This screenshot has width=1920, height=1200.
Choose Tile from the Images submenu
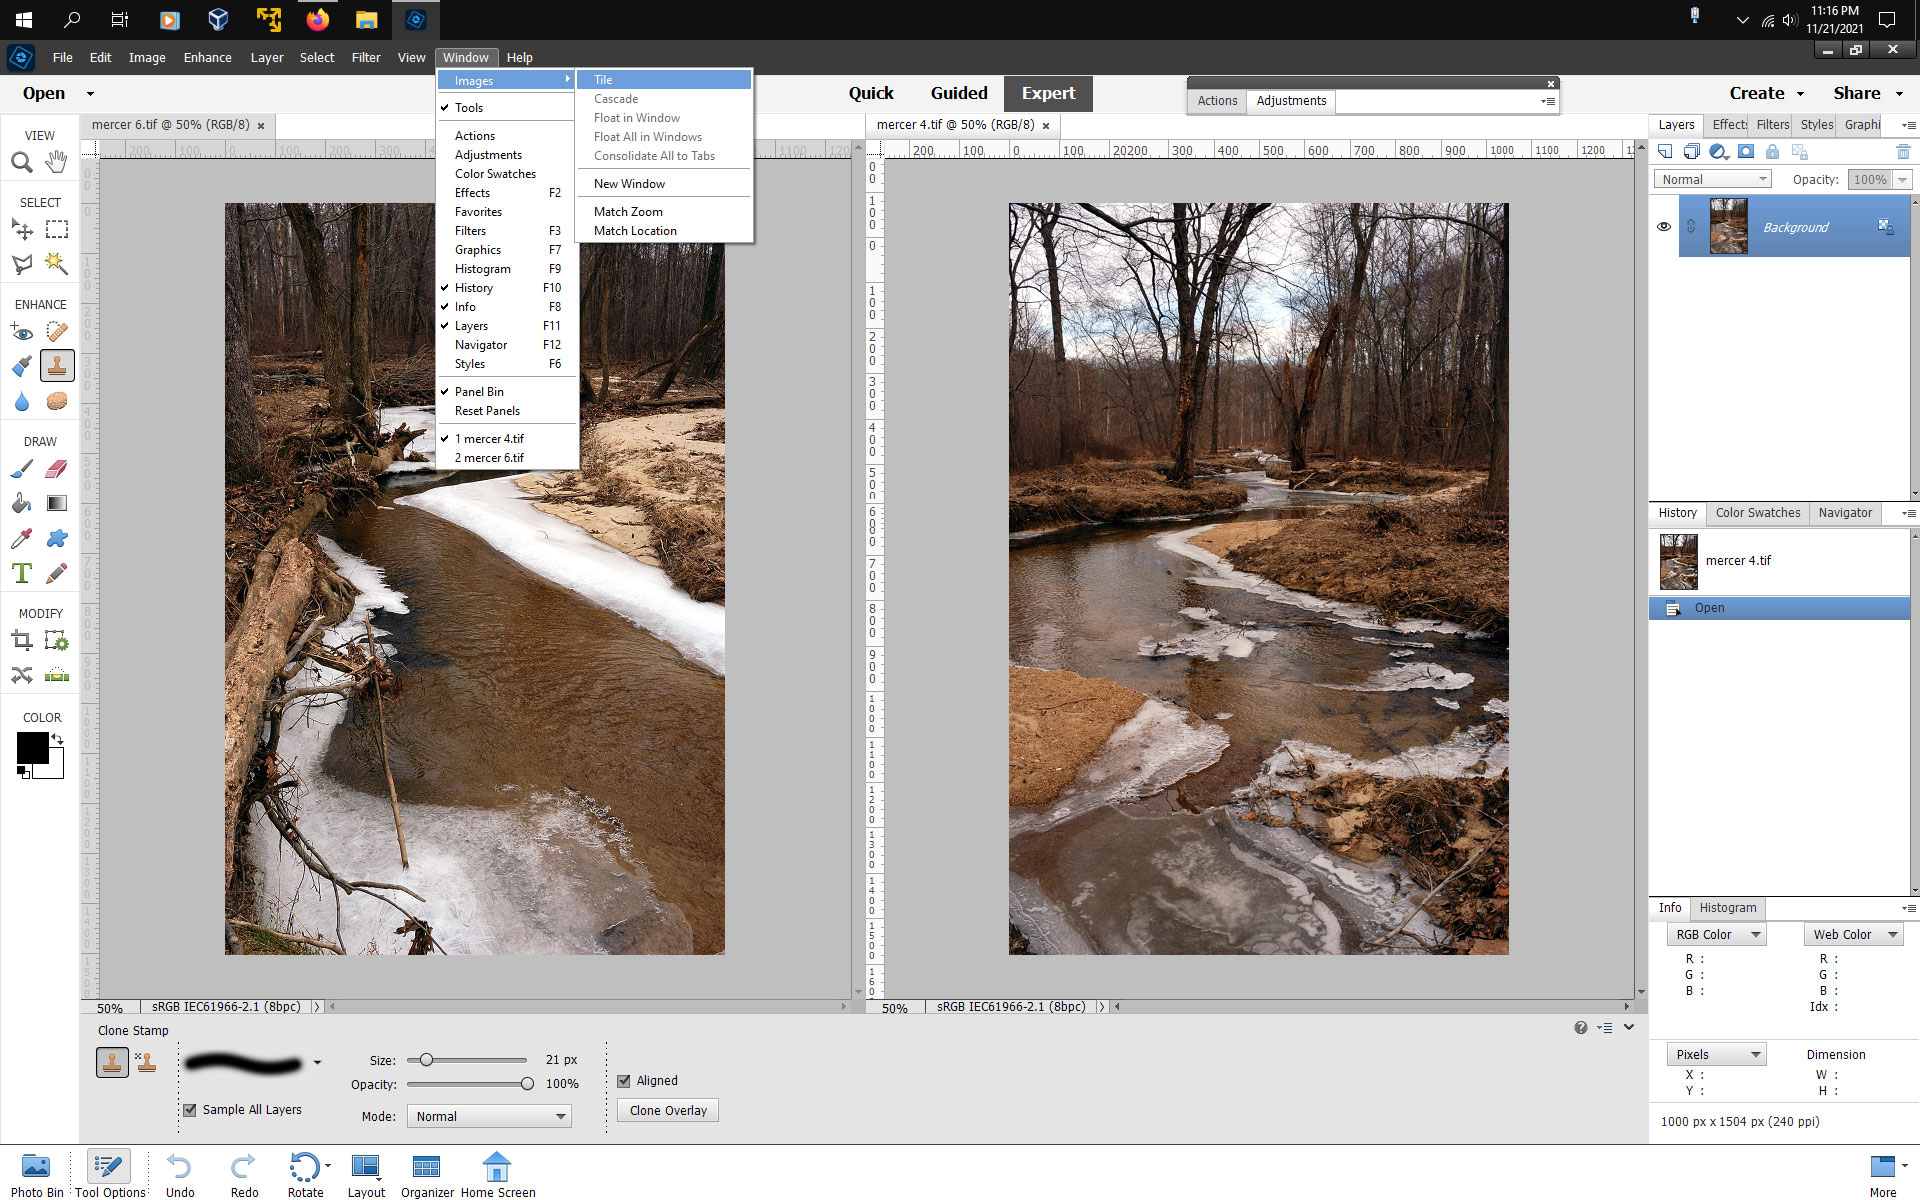pyautogui.click(x=602, y=79)
